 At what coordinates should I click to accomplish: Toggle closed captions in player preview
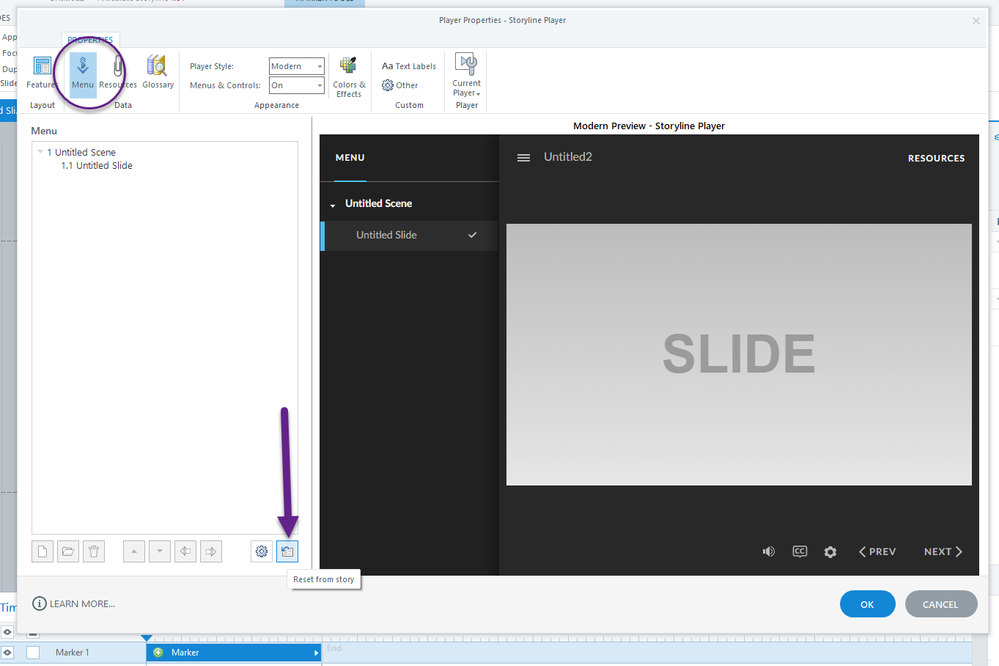coord(799,551)
